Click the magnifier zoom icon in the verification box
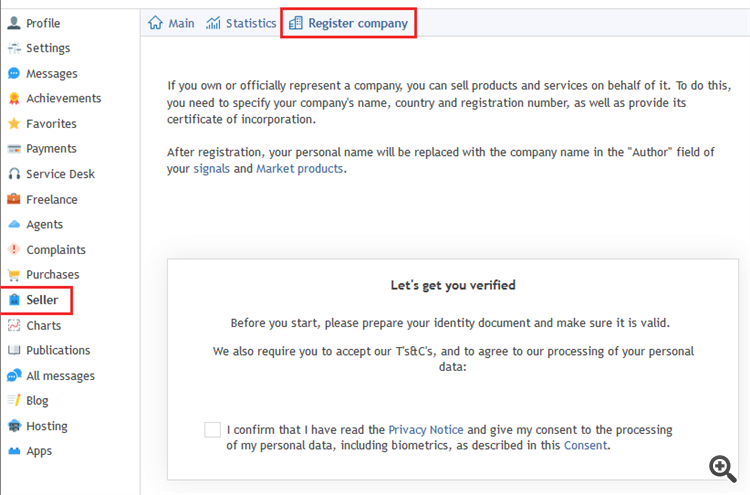The height and width of the screenshot is (495, 750). coord(722,468)
